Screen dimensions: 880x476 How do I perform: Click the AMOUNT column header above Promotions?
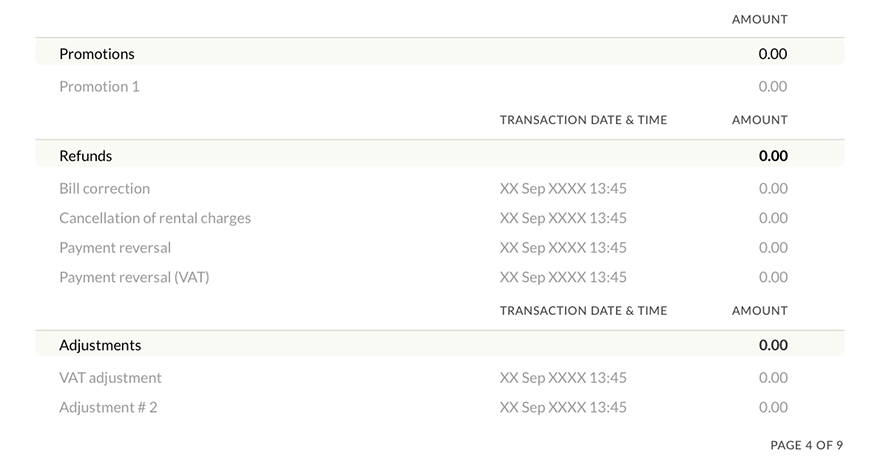pos(759,19)
